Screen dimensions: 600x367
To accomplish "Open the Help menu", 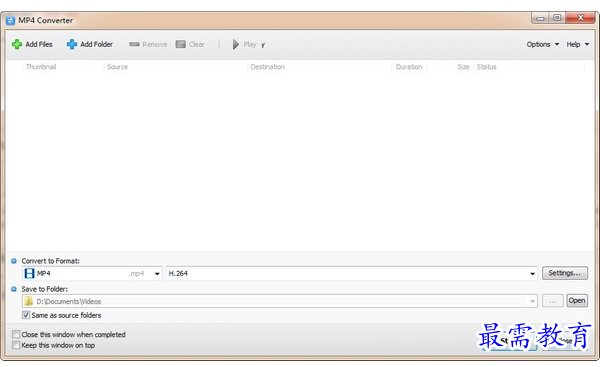I will click(x=577, y=44).
